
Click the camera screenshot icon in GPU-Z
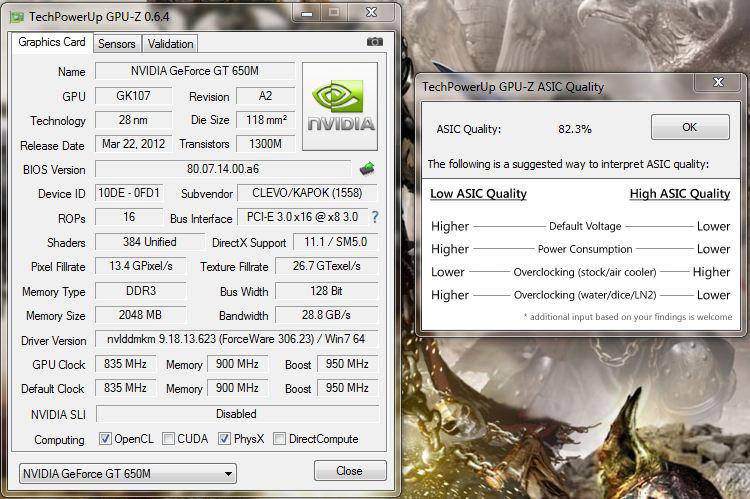[x=375, y=42]
